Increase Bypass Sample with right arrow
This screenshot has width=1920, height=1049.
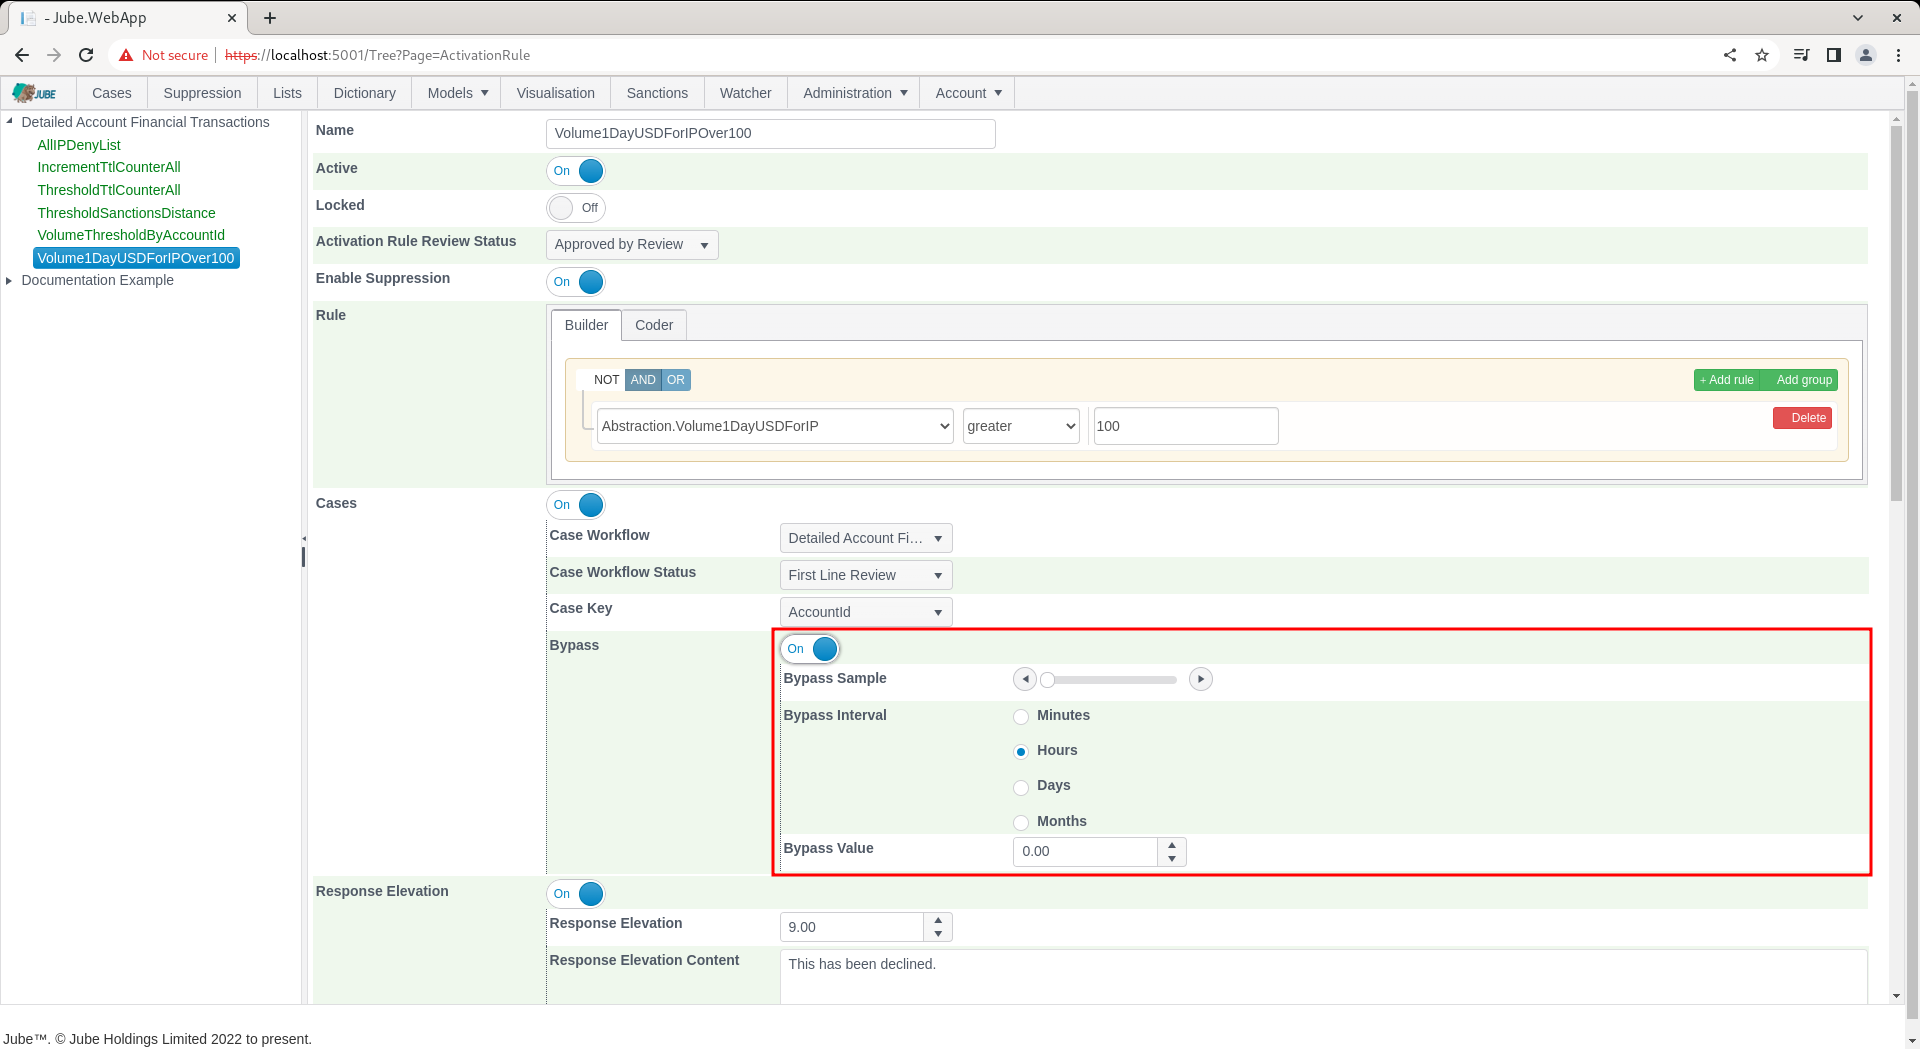click(1201, 679)
